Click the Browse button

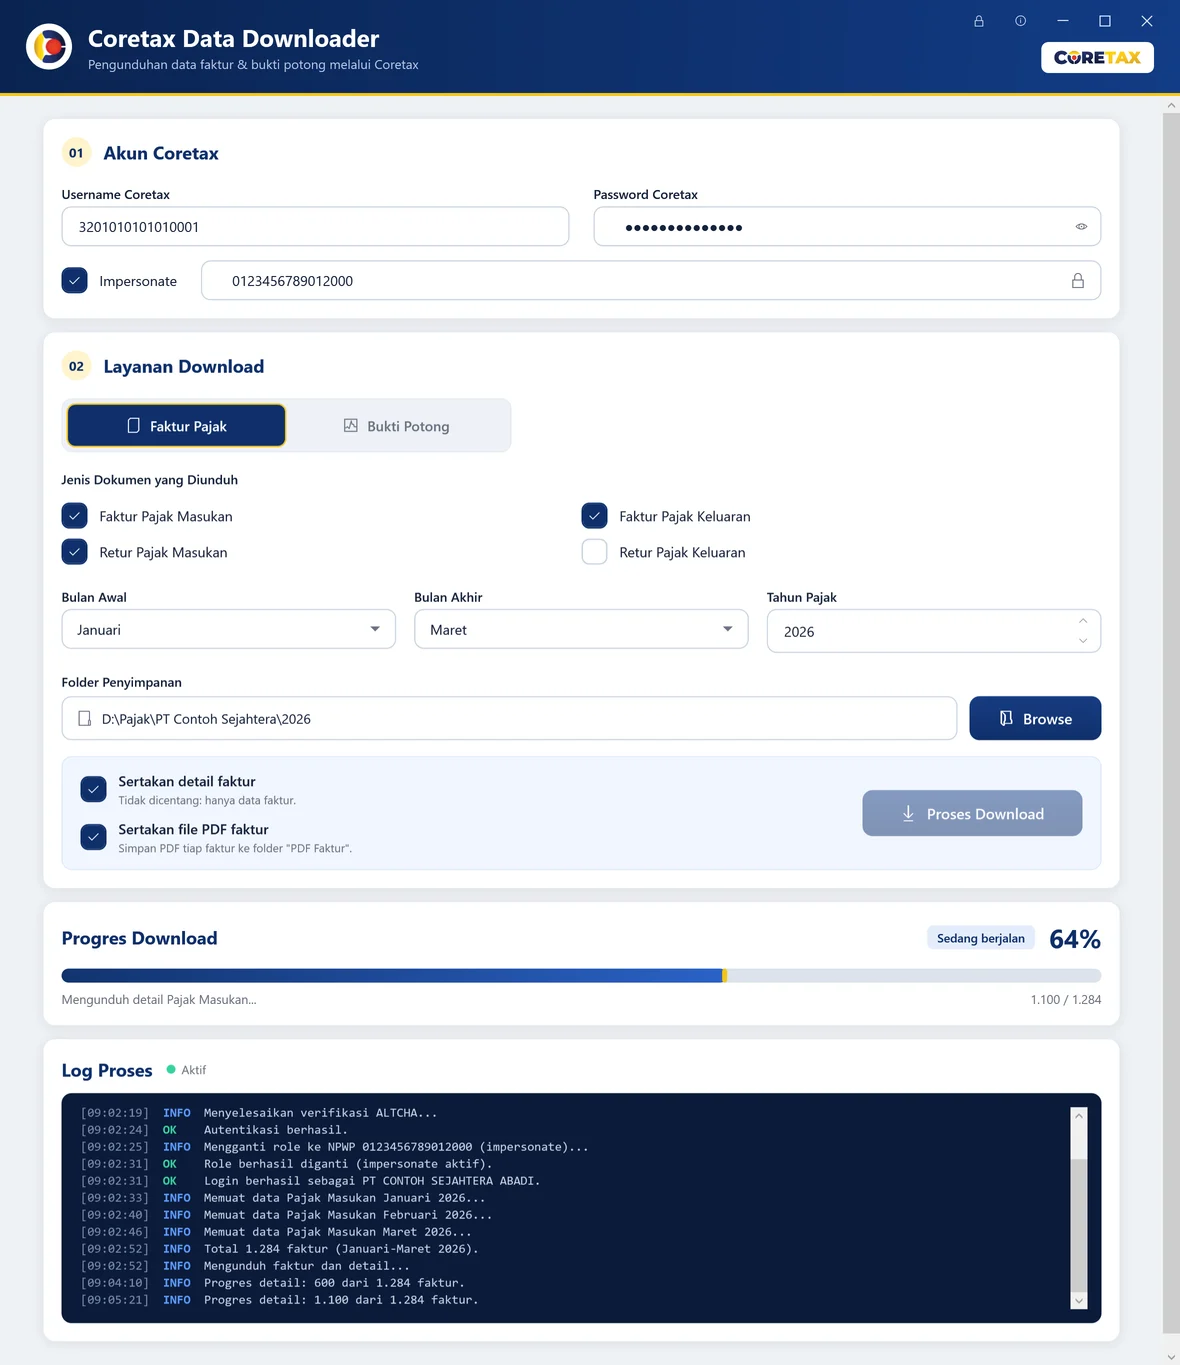pos(1035,719)
